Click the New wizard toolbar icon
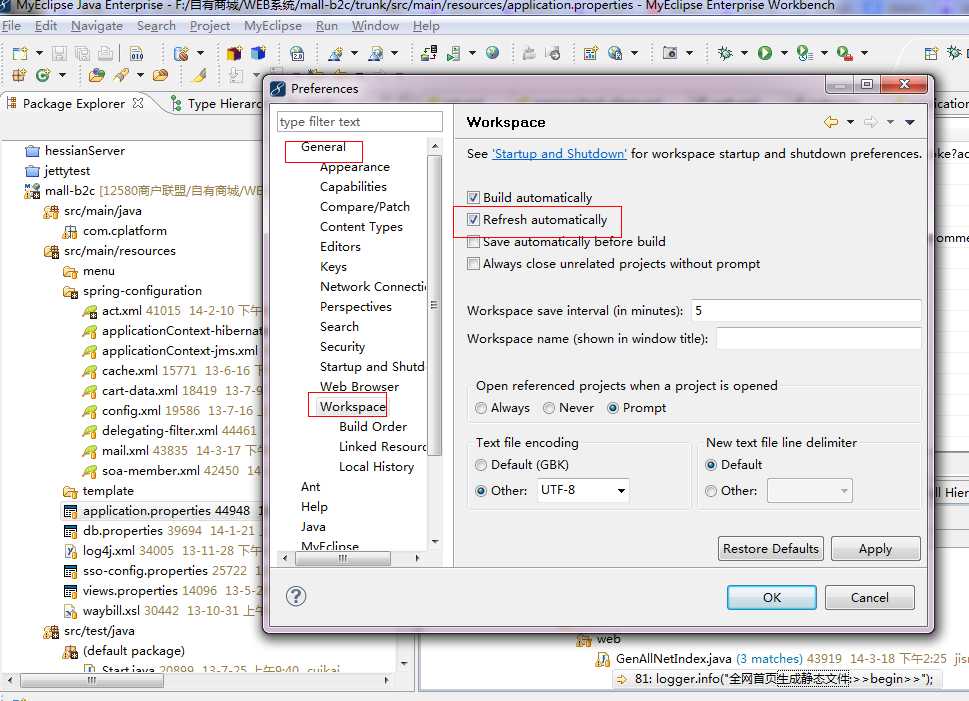969x701 pixels. (20, 53)
